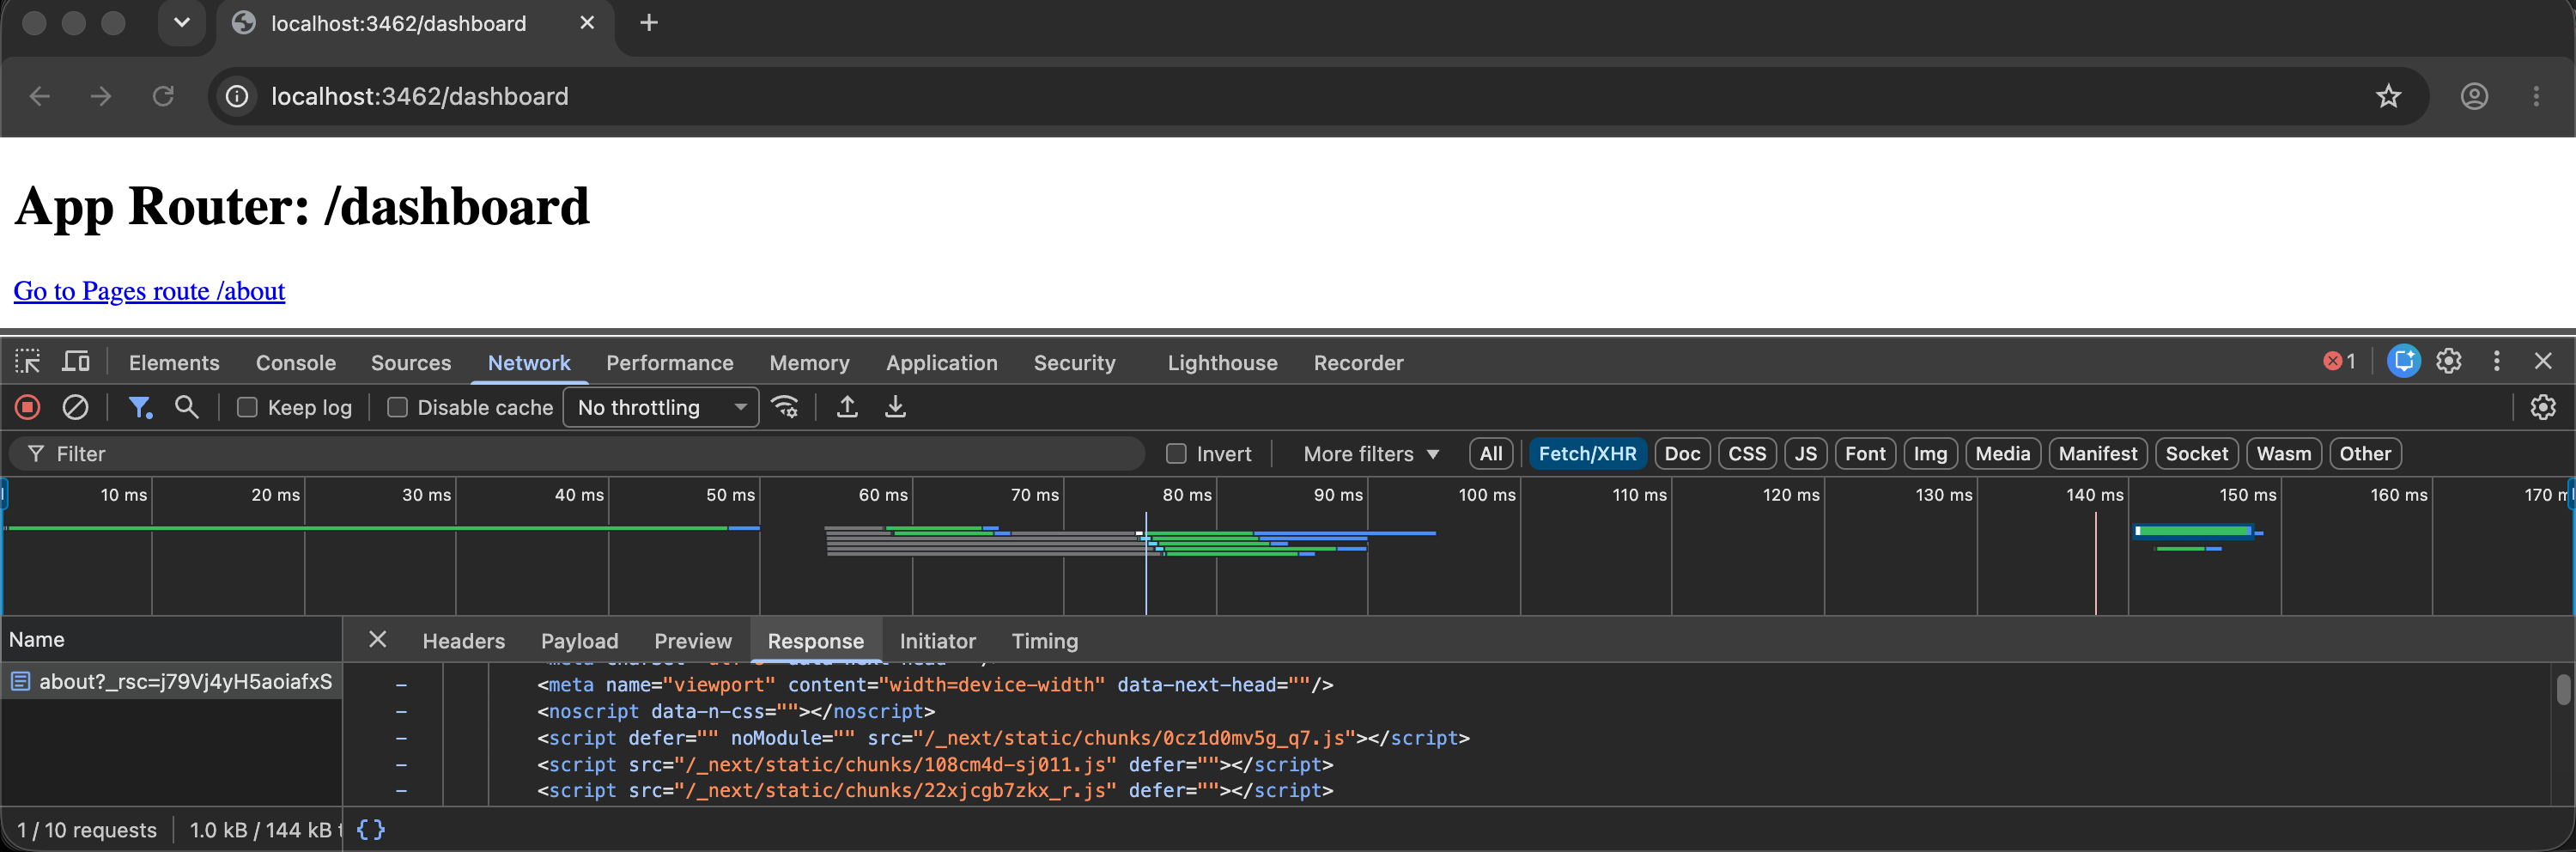Open the browser profile icon

pyautogui.click(x=2475, y=96)
